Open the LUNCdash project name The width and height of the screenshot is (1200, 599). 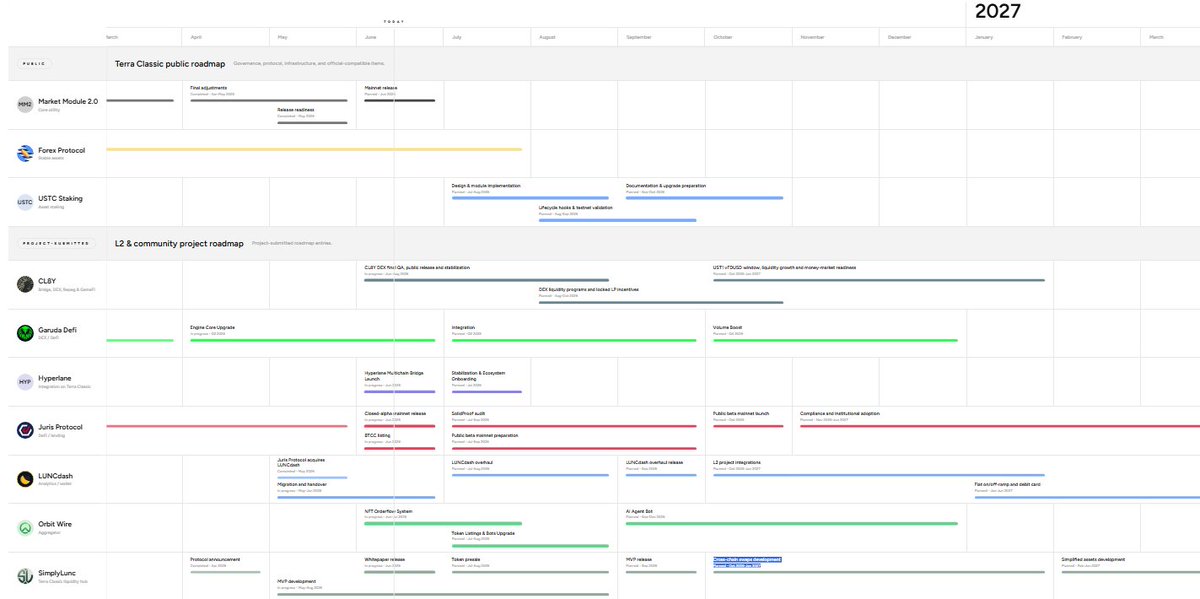click(x=56, y=476)
